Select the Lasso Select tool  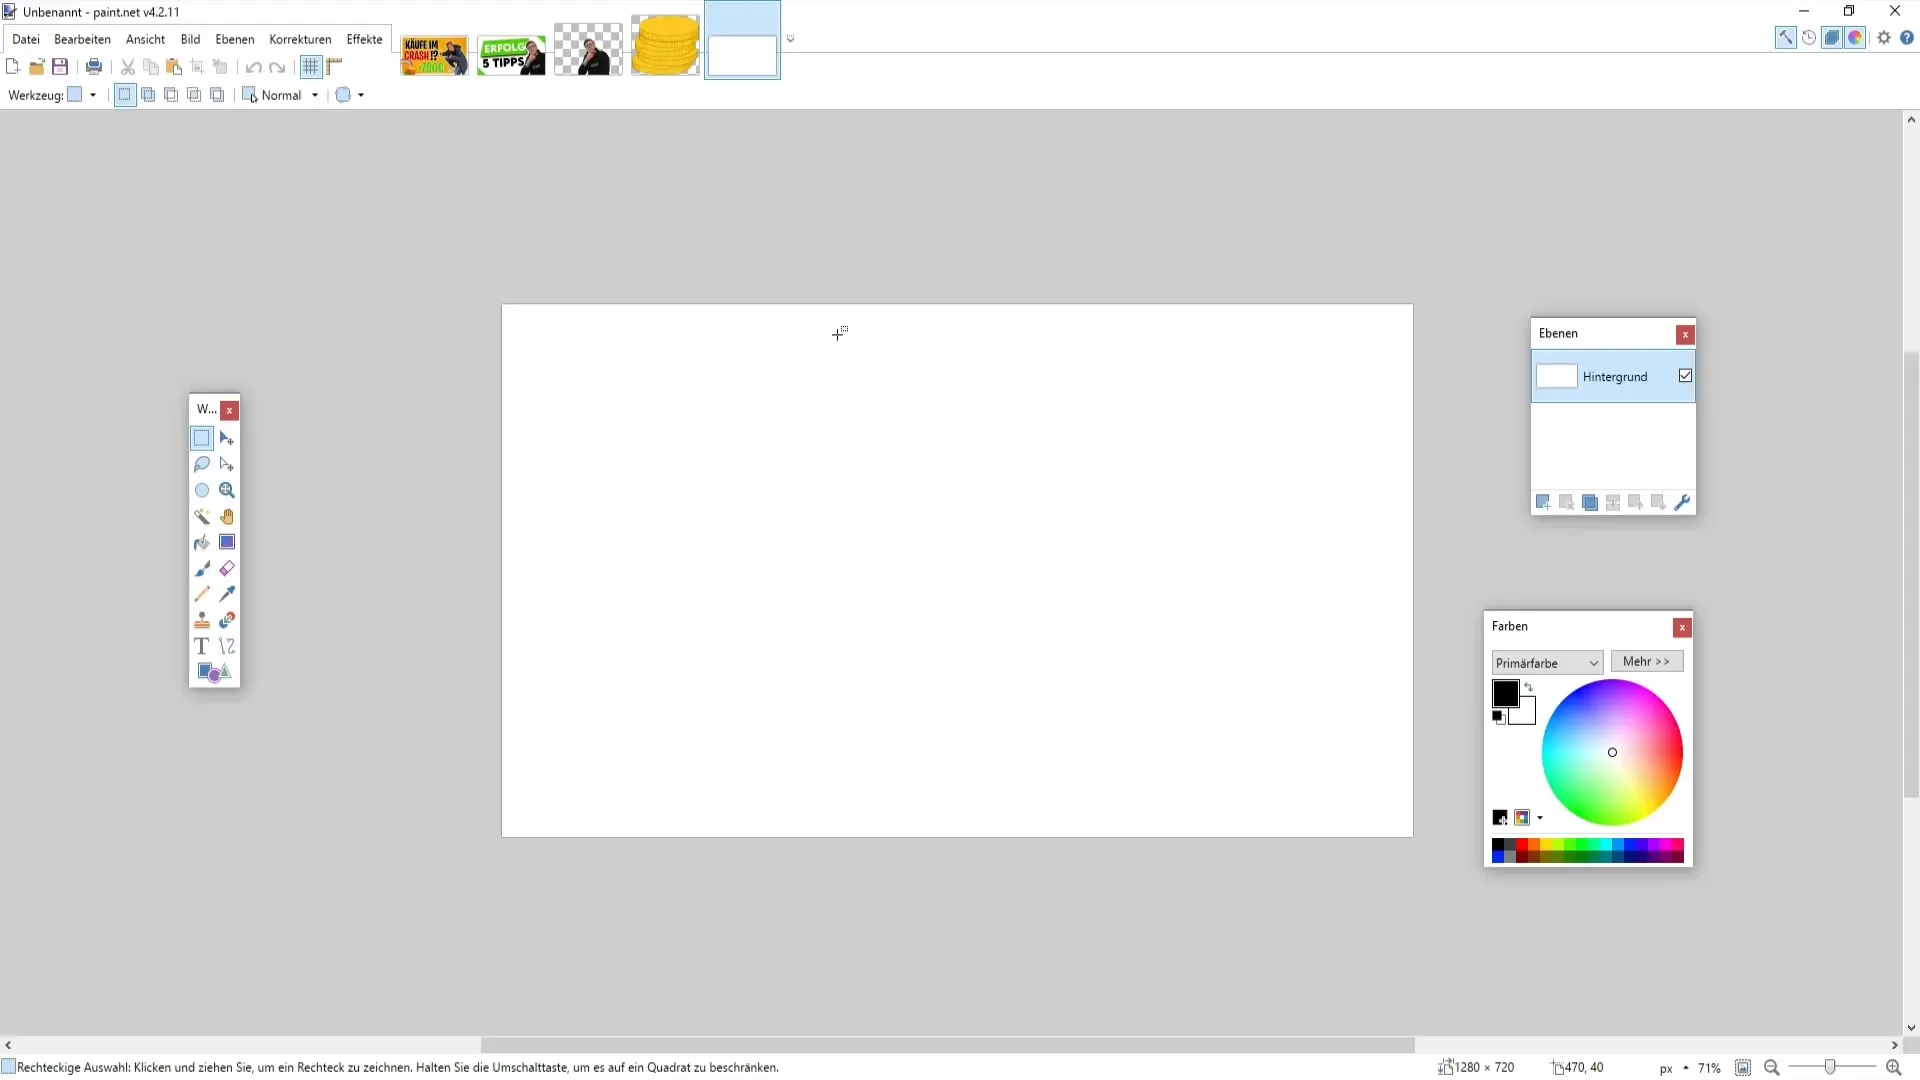point(202,464)
